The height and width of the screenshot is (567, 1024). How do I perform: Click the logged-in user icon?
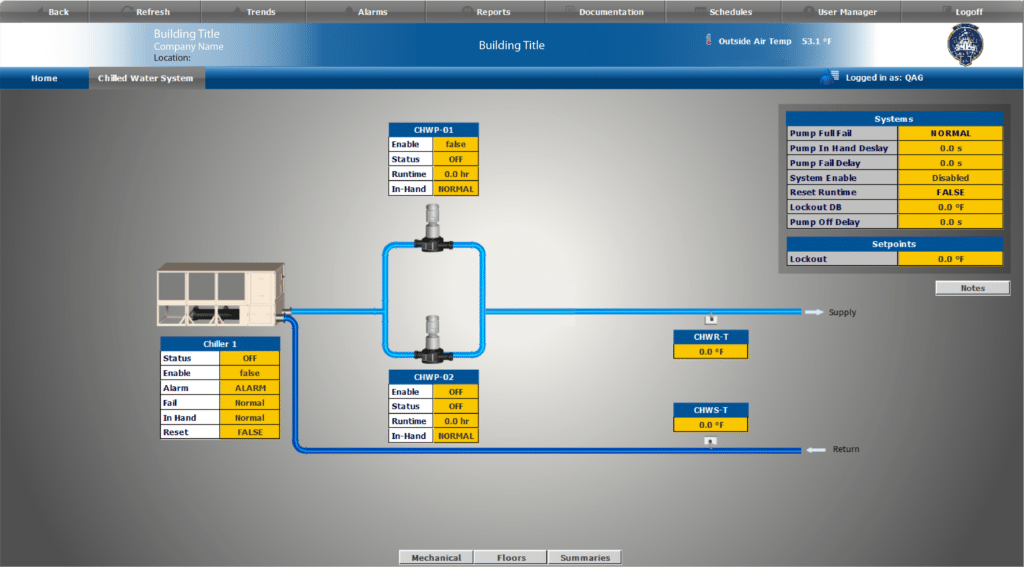click(x=829, y=77)
